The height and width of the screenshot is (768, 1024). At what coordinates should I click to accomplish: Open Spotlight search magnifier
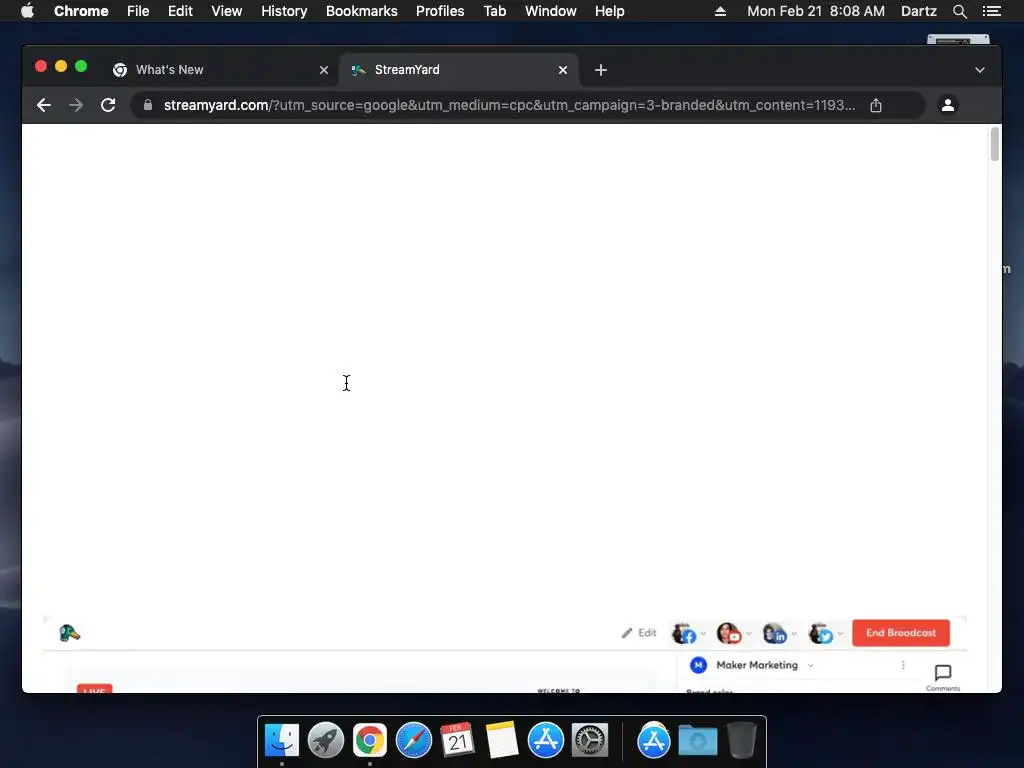pyautogui.click(x=959, y=11)
